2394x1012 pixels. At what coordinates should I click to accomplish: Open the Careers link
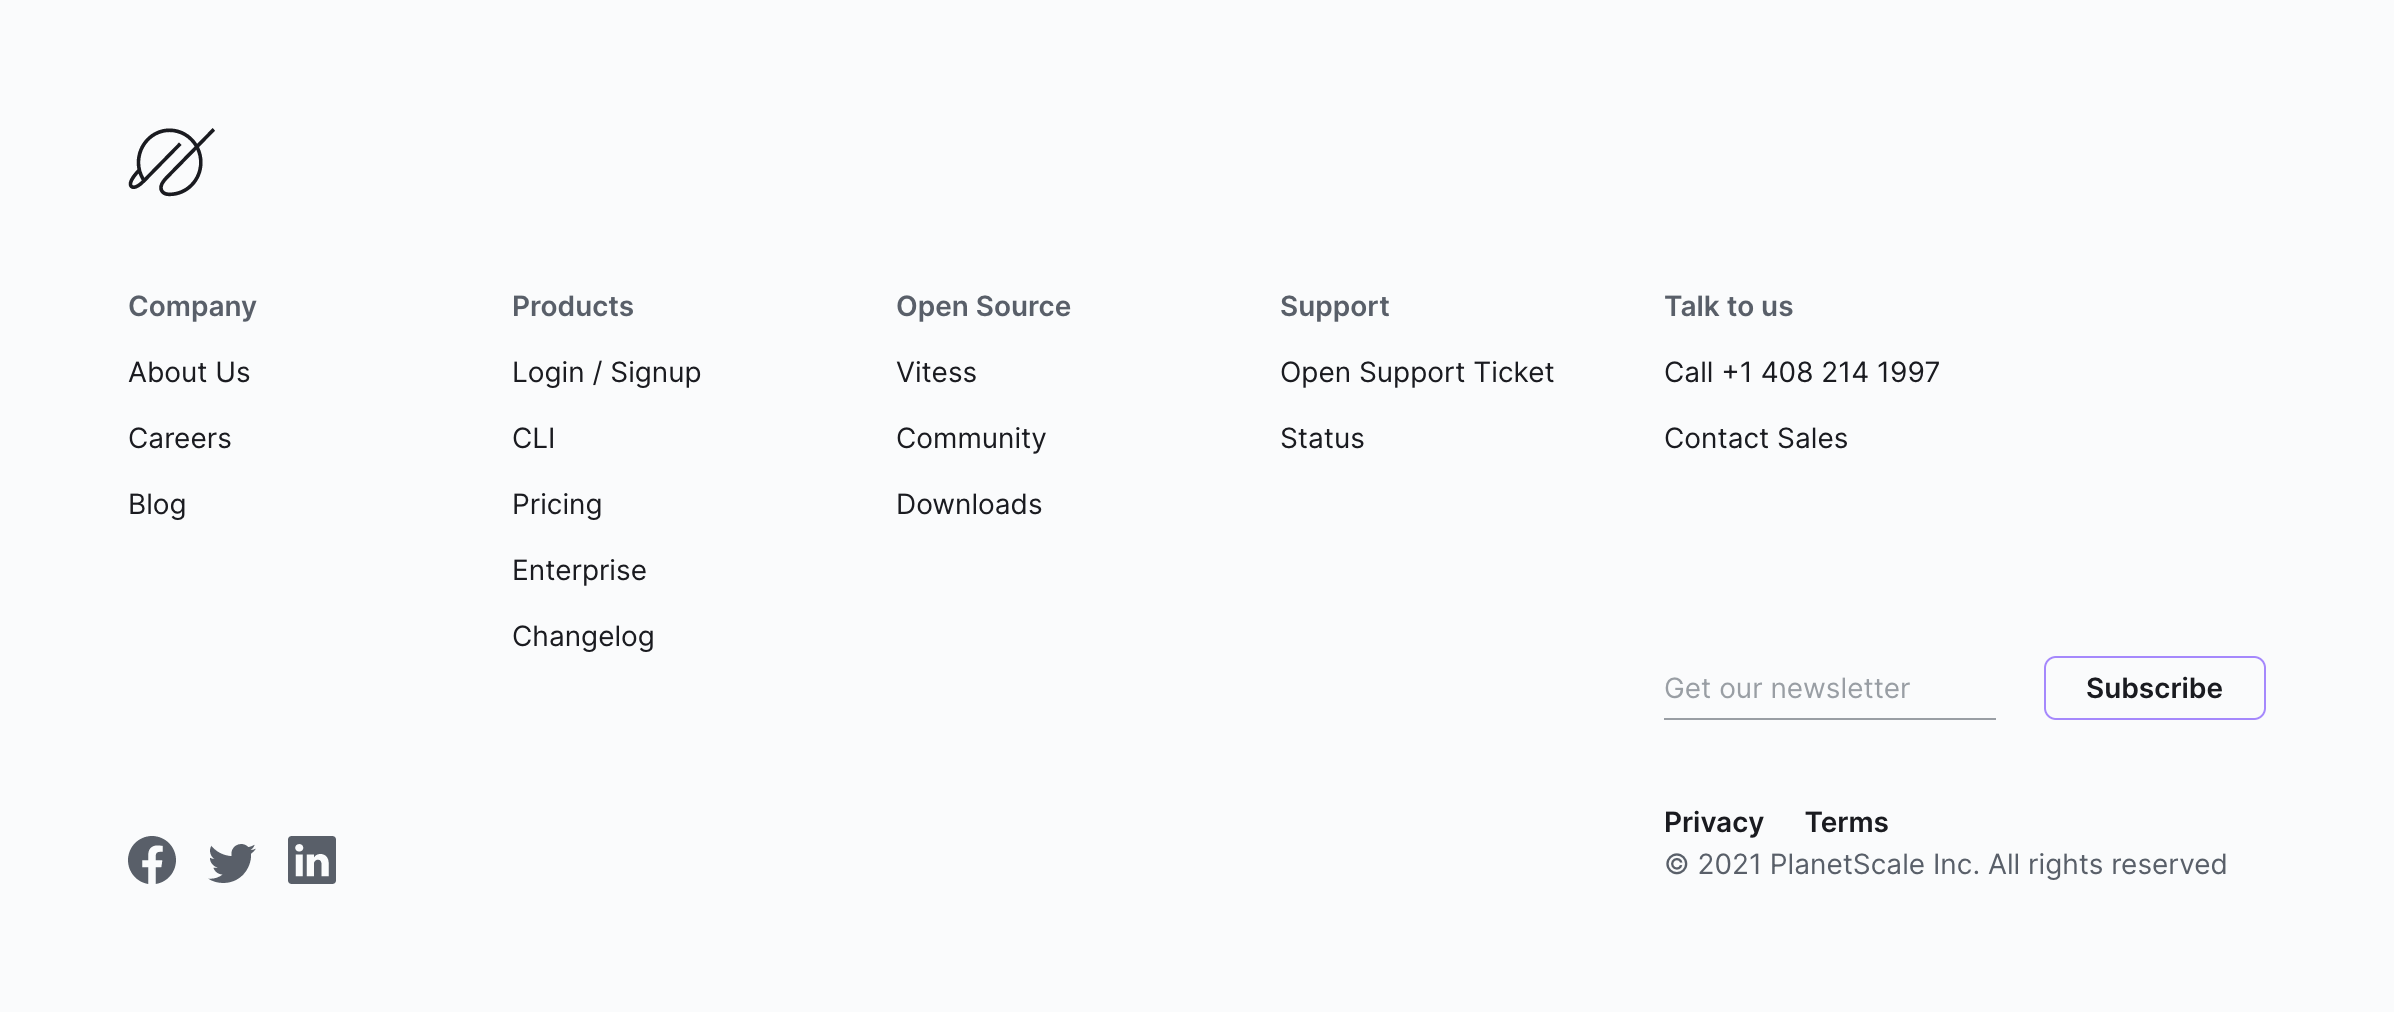pos(180,438)
